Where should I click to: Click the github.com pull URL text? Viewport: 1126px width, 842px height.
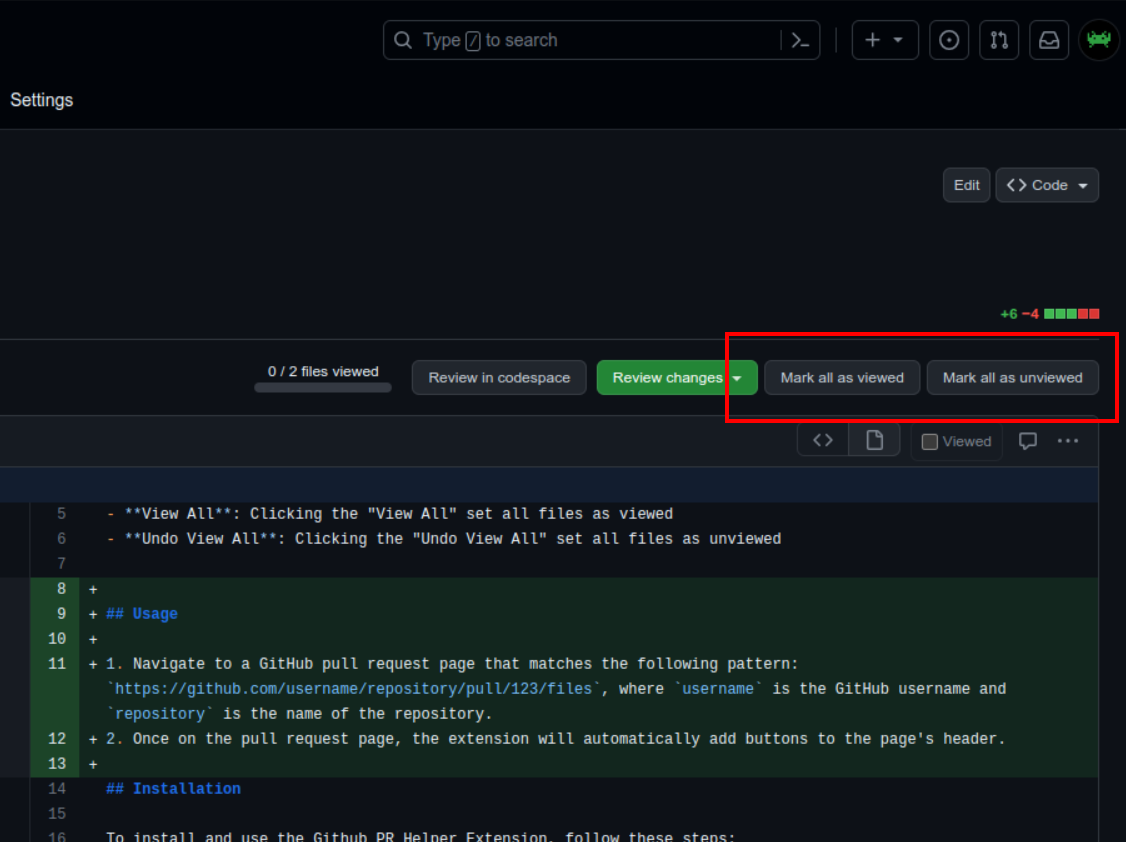(353, 689)
